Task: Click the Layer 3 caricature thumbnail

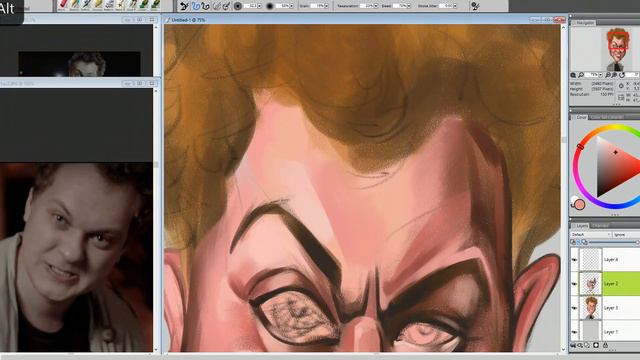Action: point(591,308)
